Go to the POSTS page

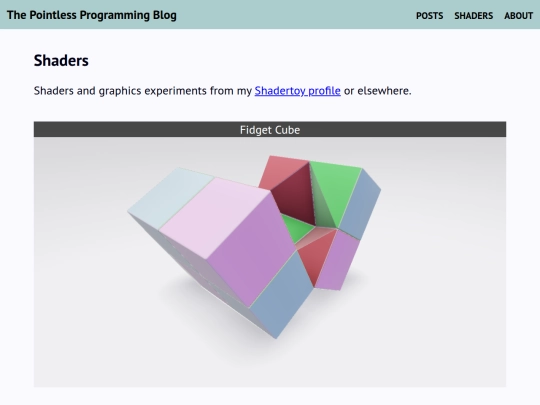click(x=429, y=16)
